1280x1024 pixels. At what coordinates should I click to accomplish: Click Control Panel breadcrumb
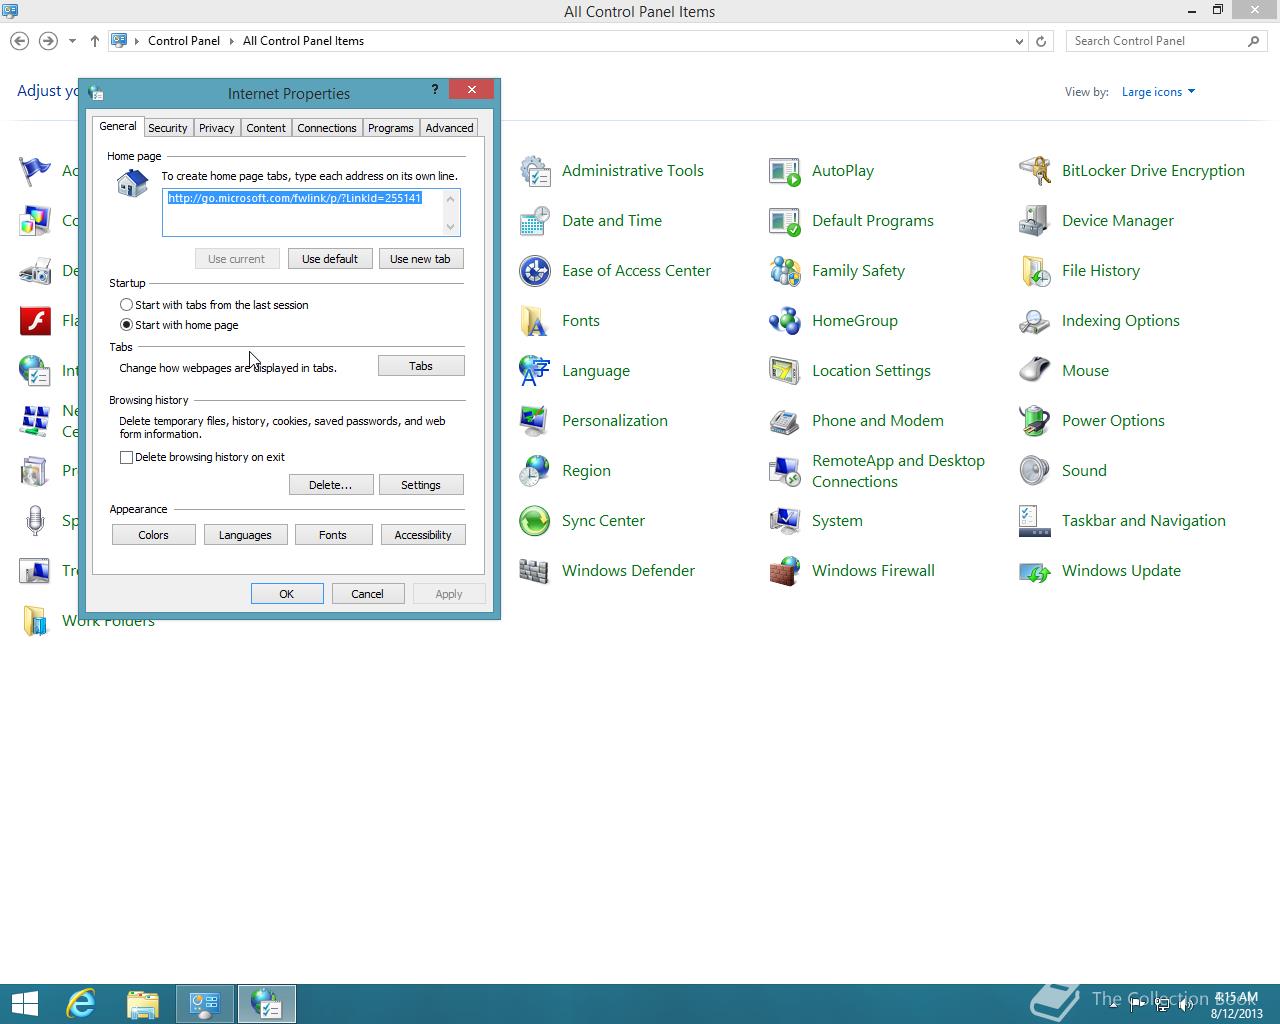[x=184, y=41]
